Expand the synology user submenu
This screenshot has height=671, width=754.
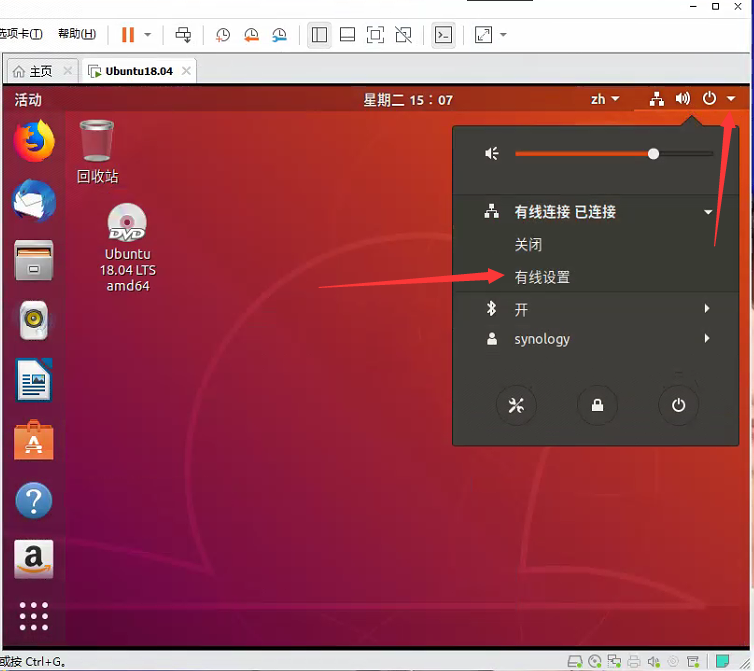click(596, 339)
